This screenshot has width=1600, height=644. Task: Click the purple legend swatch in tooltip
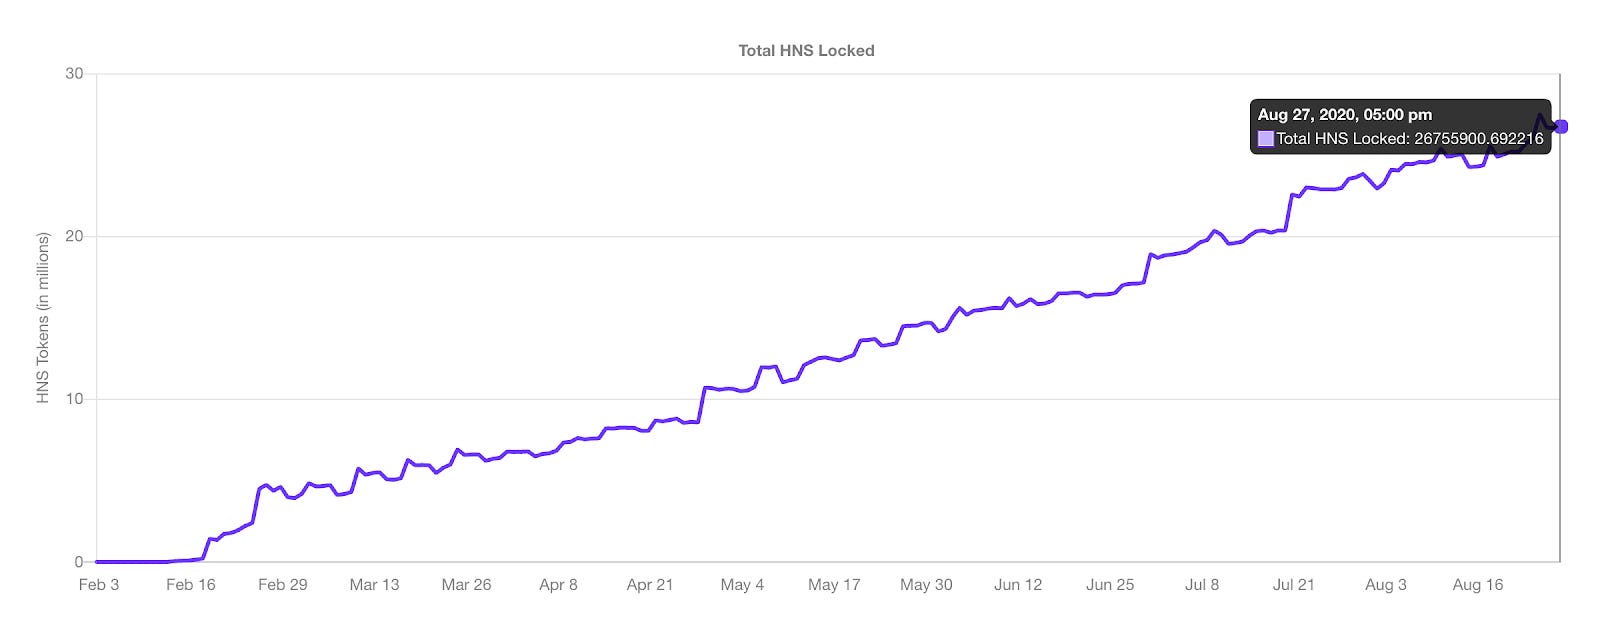click(x=1266, y=139)
